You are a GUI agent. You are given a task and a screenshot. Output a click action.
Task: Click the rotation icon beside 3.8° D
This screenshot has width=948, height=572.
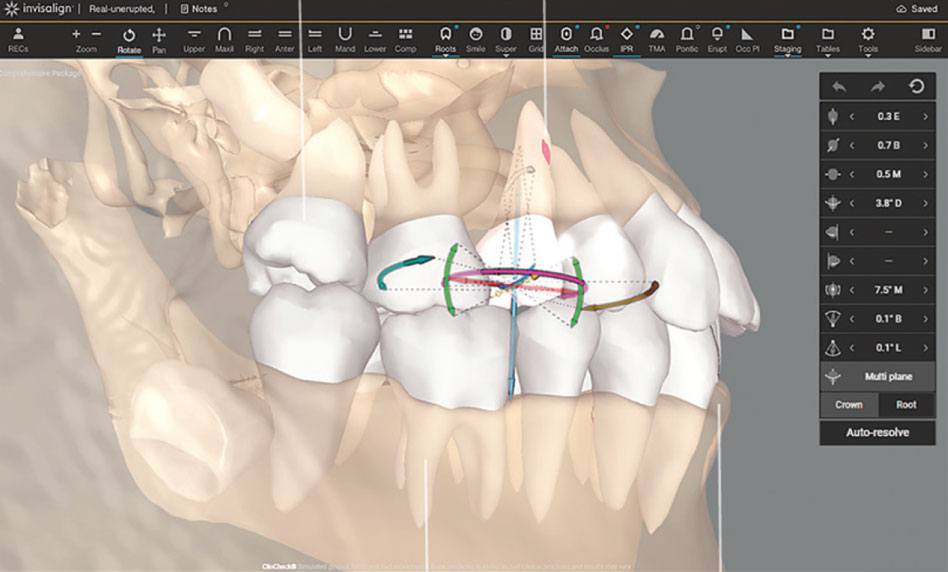tap(833, 203)
